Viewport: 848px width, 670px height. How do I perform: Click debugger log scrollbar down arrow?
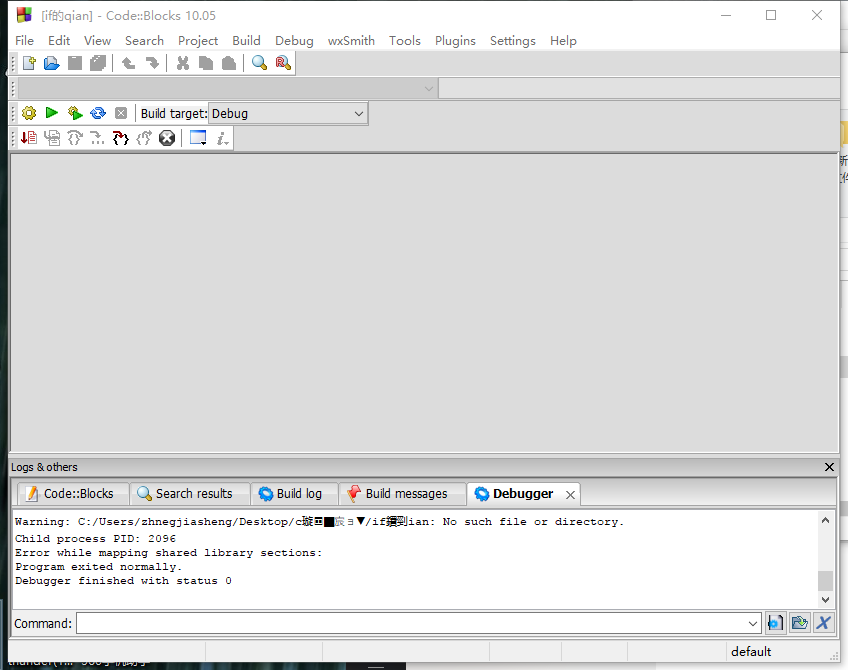[x=825, y=599]
